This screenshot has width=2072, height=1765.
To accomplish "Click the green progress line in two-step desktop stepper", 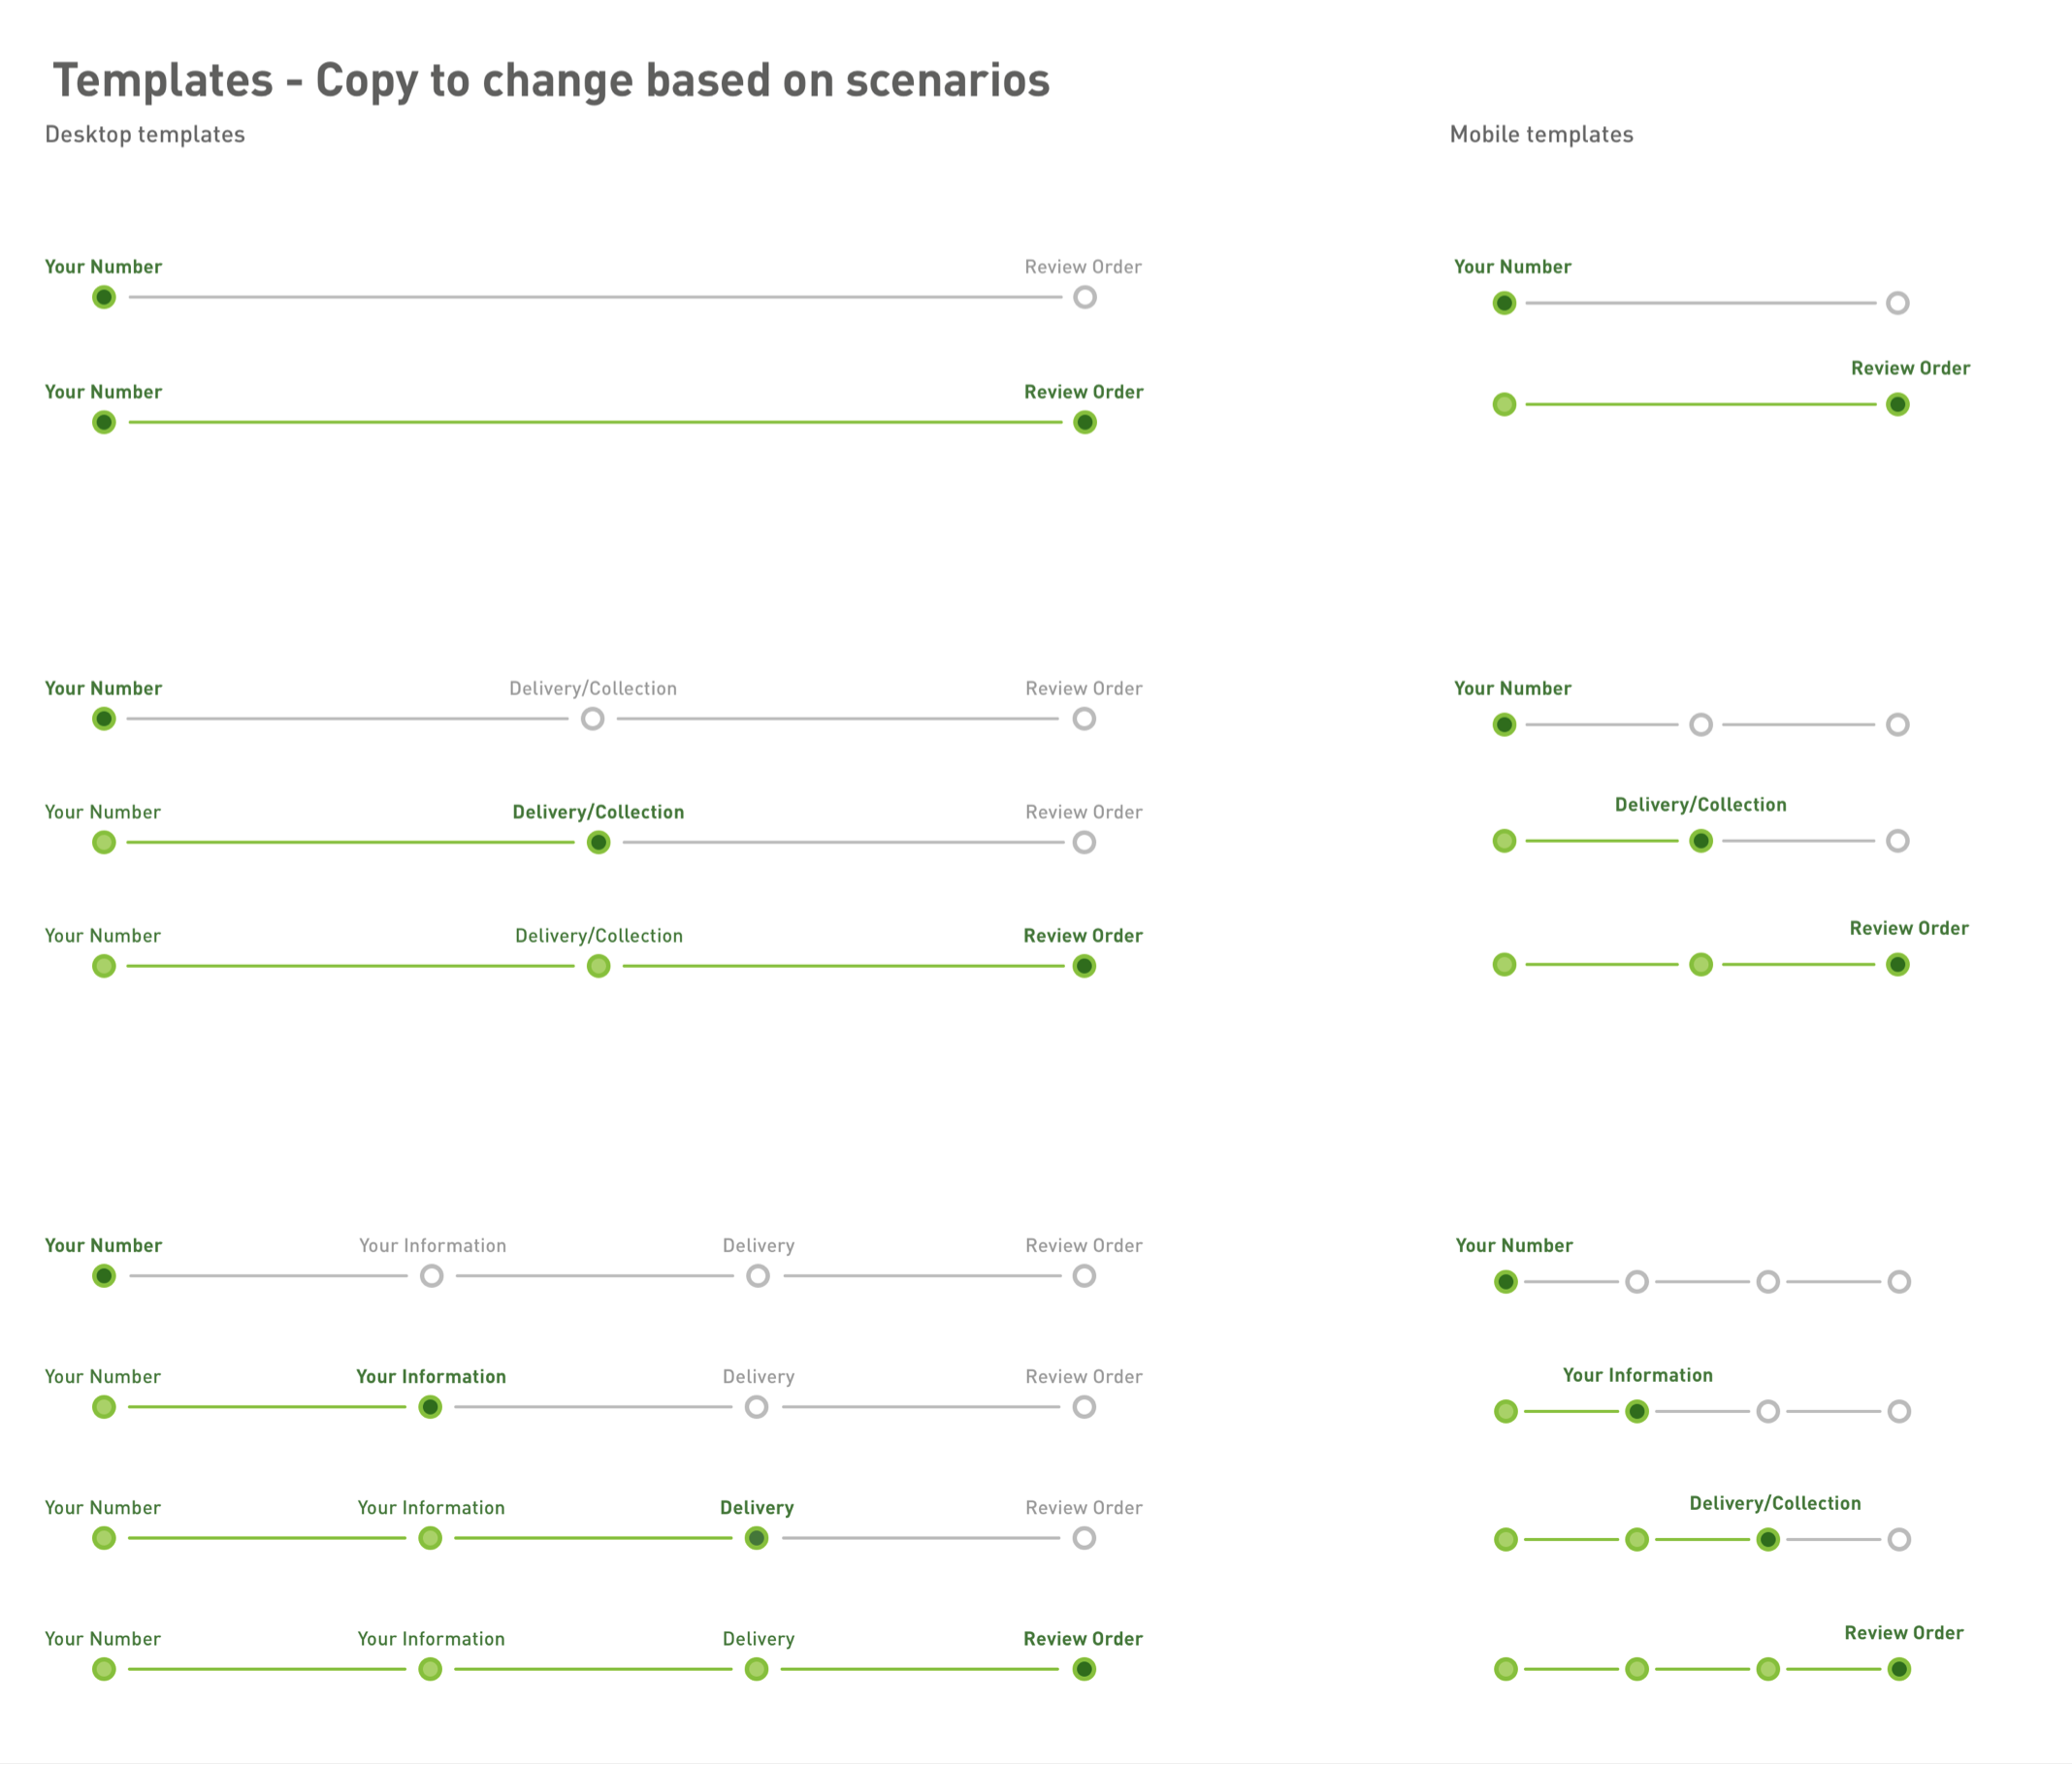I will 595,422.
